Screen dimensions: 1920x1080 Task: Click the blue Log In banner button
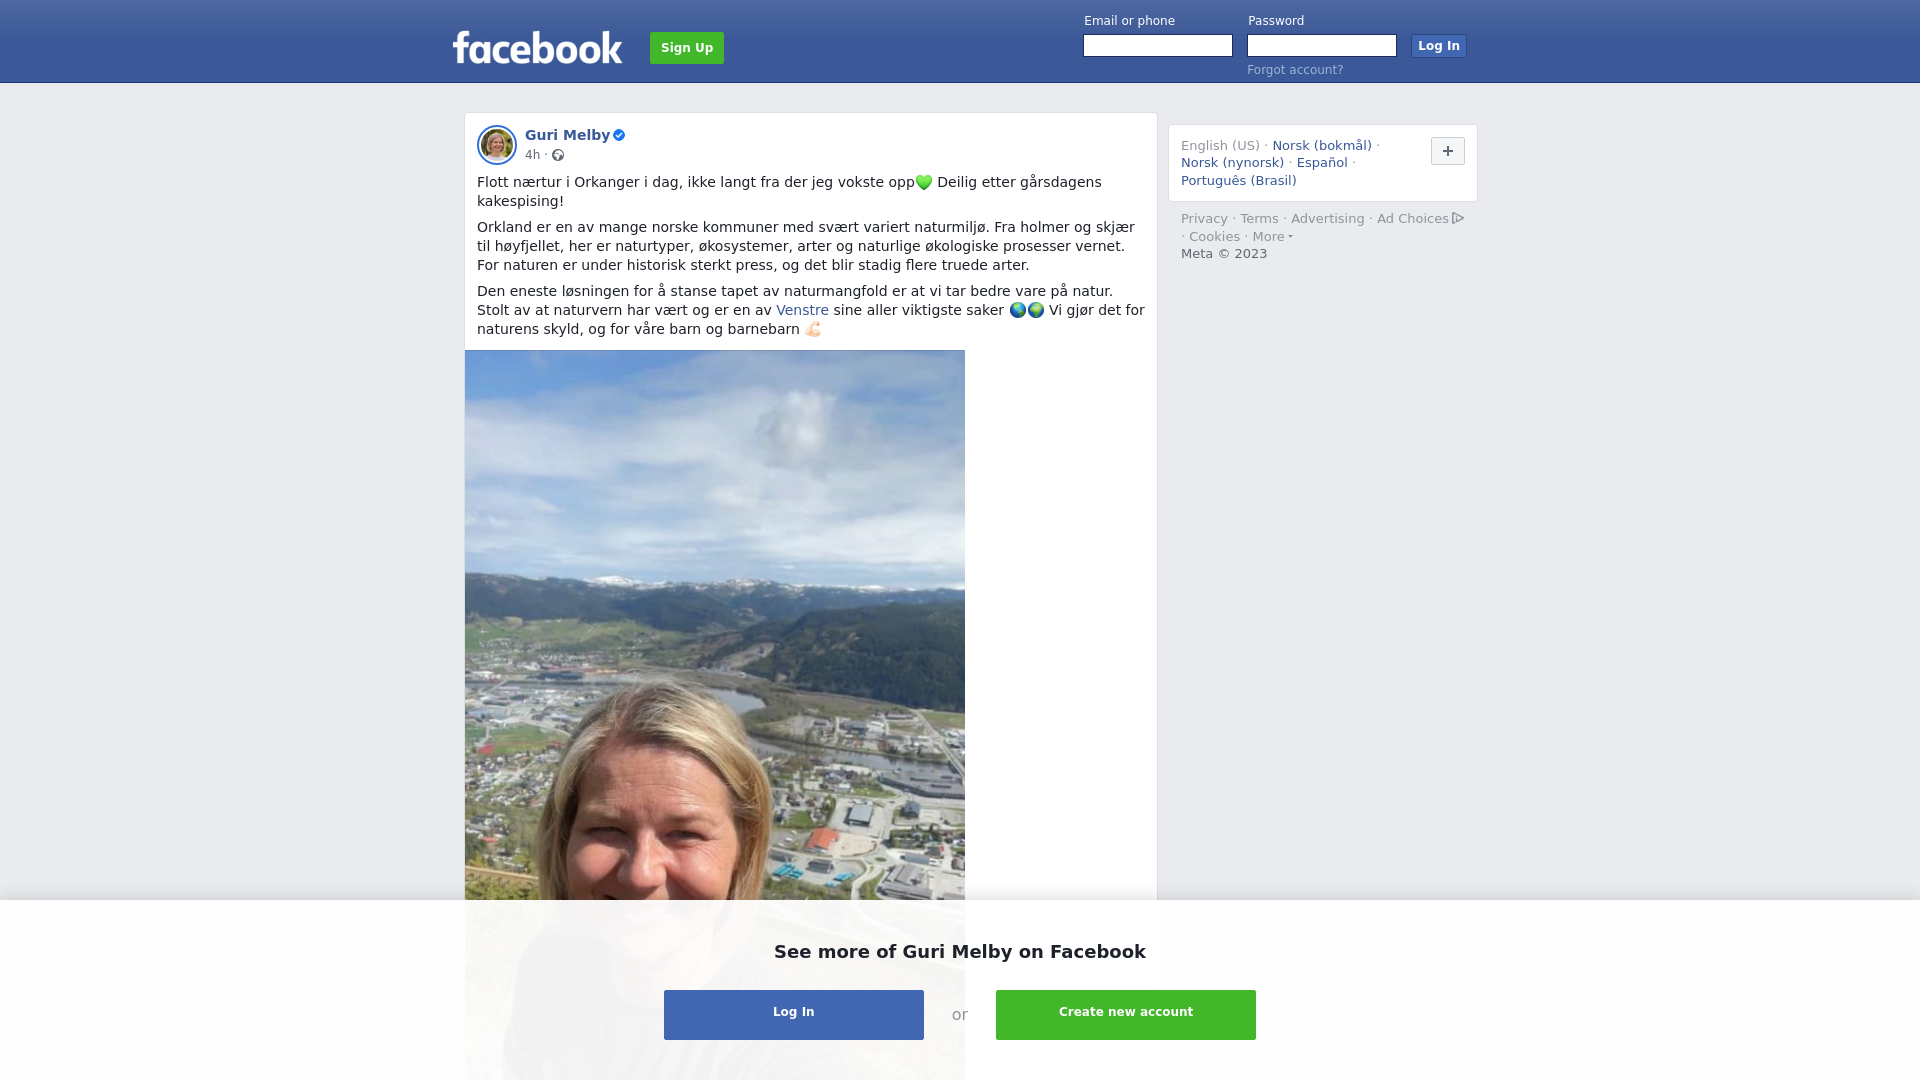click(x=794, y=1015)
